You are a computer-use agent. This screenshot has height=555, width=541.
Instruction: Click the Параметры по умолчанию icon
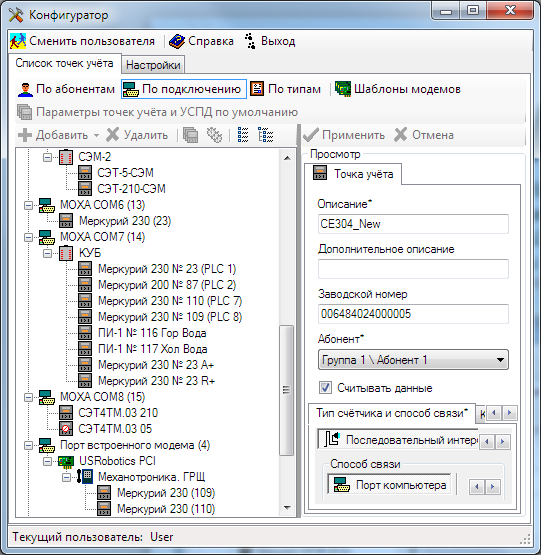pyautogui.click(x=25, y=112)
